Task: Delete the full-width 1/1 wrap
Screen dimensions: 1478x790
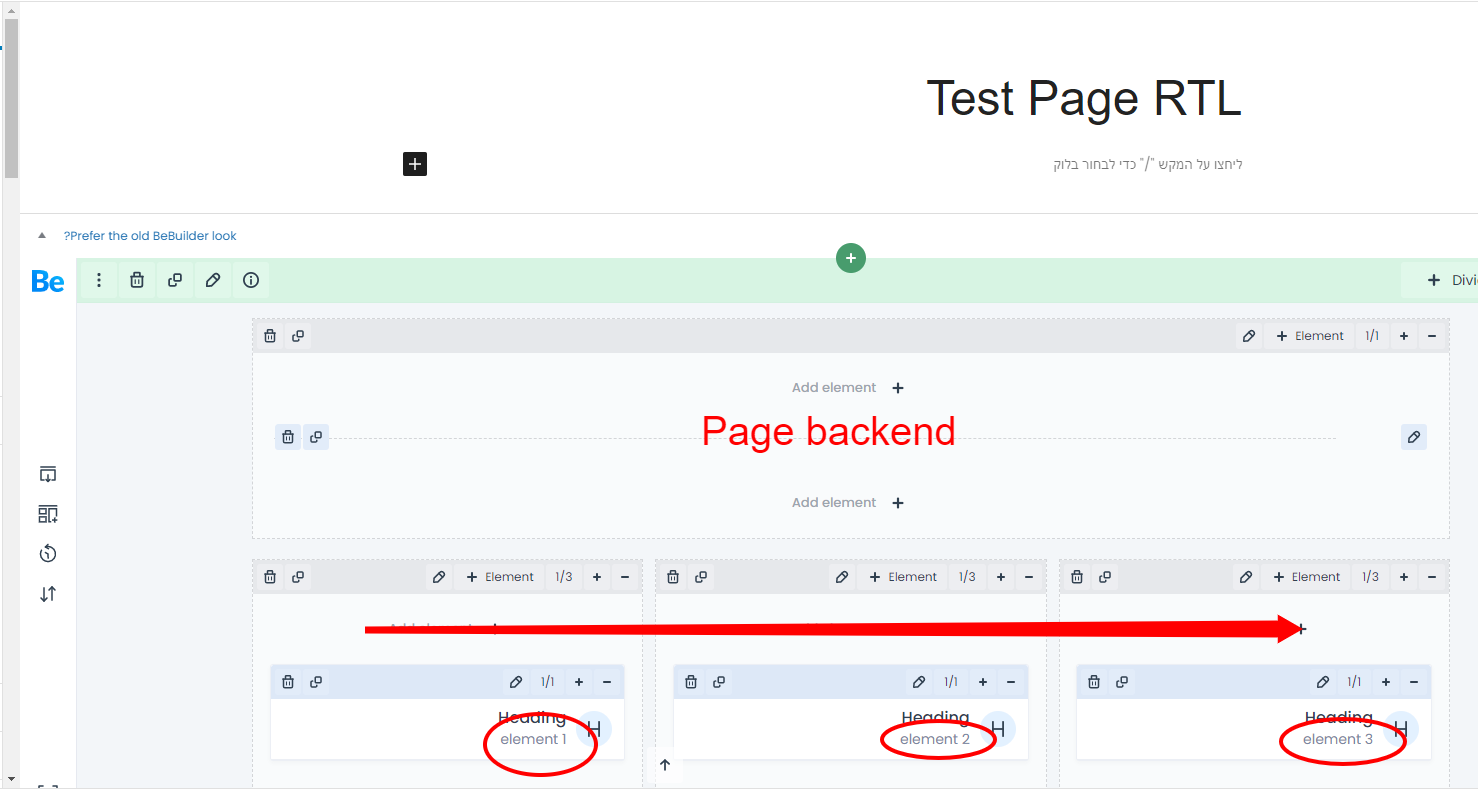Action: click(270, 336)
